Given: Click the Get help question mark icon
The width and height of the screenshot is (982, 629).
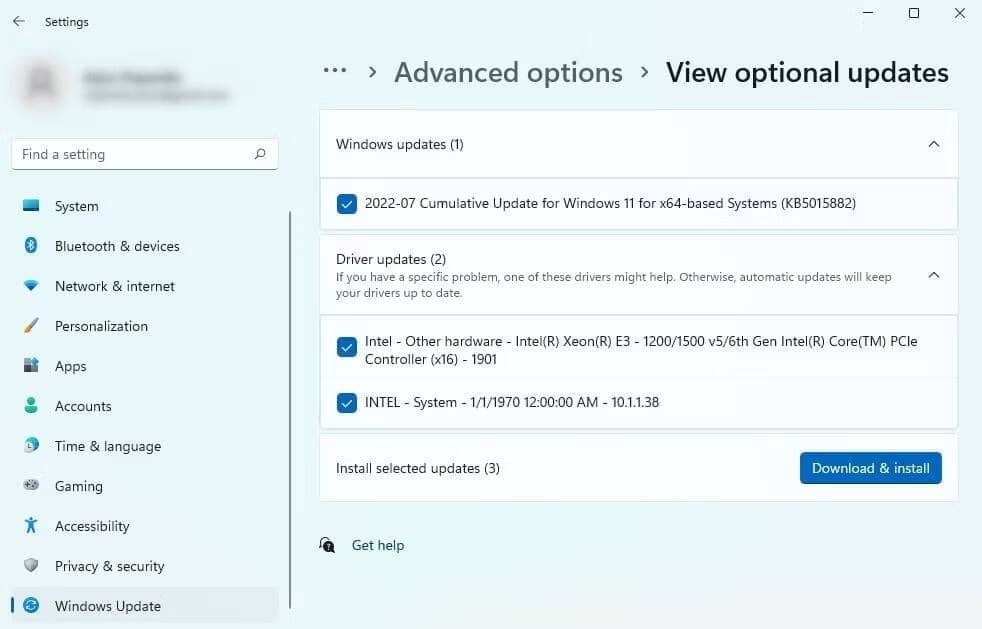Looking at the screenshot, I should point(327,545).
